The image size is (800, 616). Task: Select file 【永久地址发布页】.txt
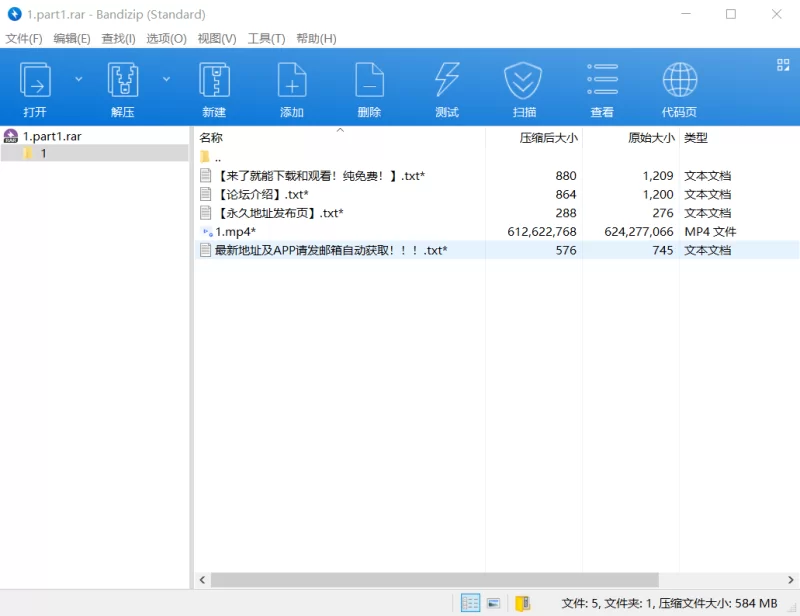(281, 213)
